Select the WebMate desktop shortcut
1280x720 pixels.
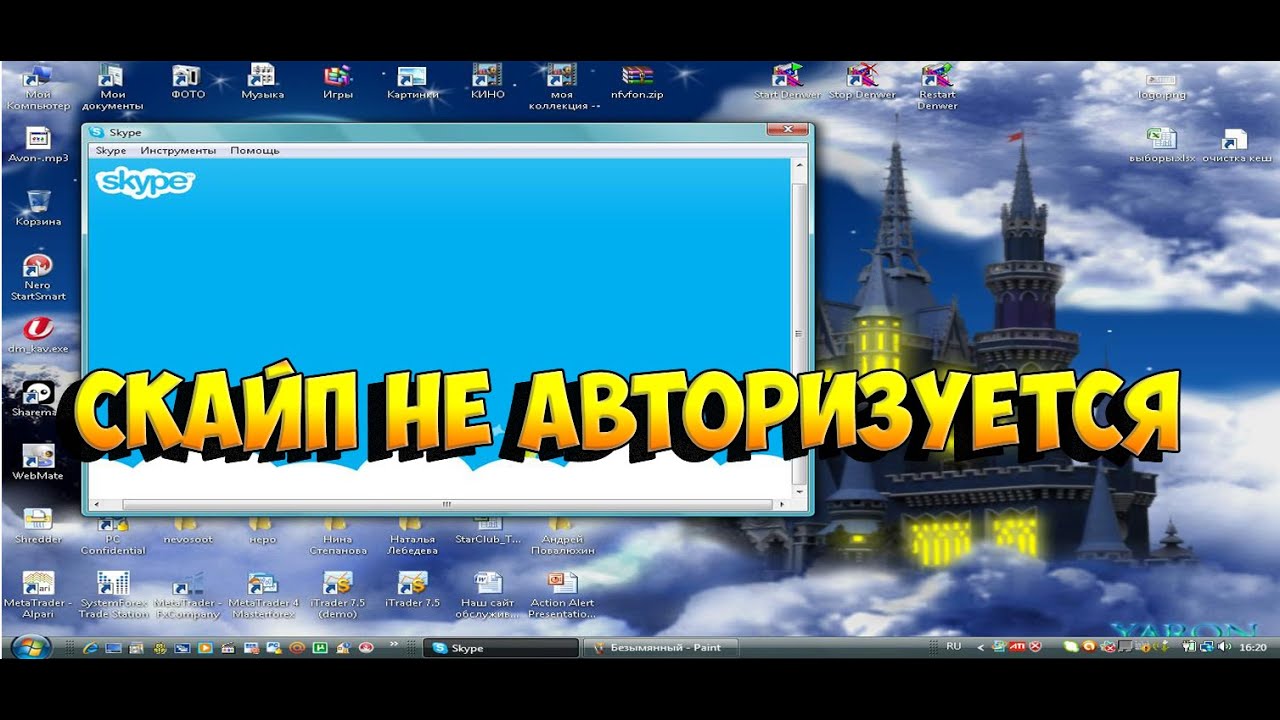[37, 462]
